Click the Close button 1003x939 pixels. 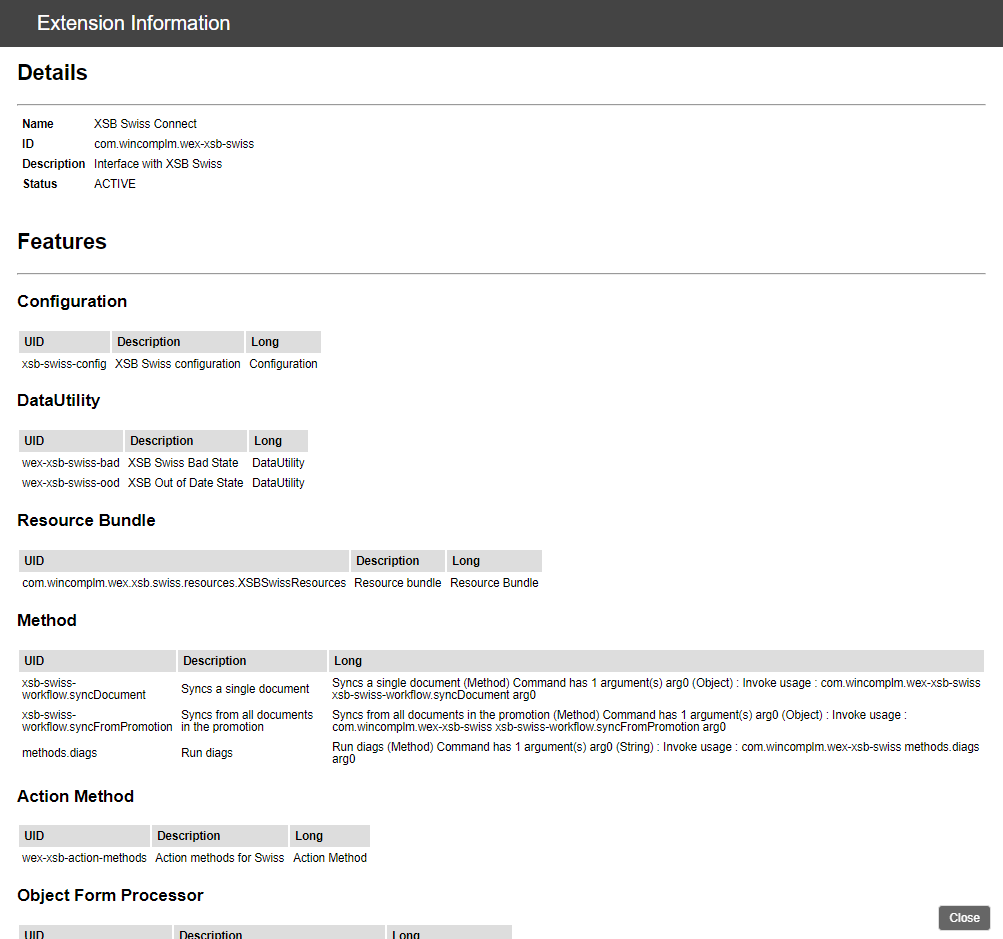[964, 918]
